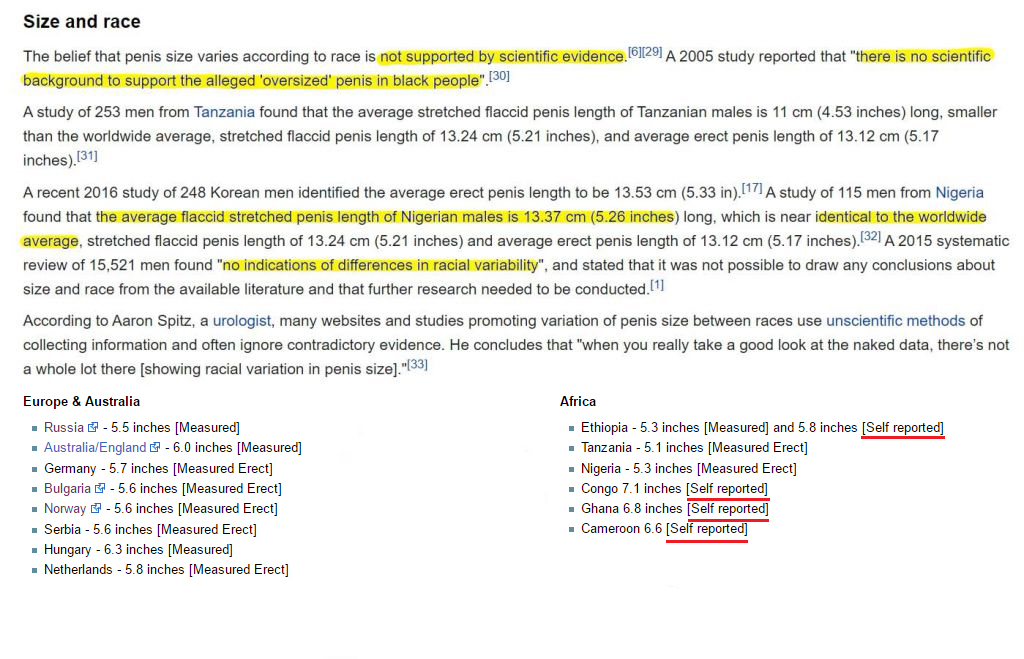Open the Bulgaria link in the Europe list
Viewport: 1024px width, 659px height.
coord(67,489)
